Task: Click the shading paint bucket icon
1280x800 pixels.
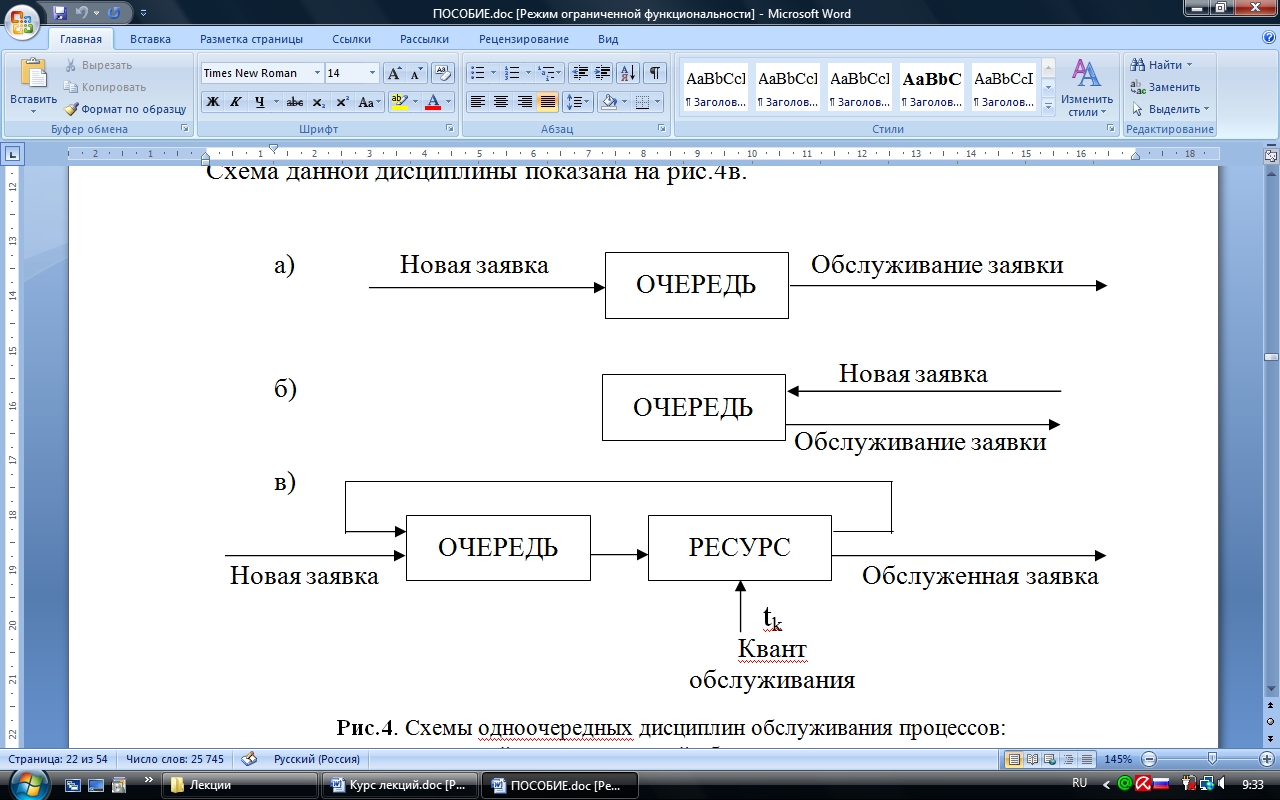Action: click(608, 102)
